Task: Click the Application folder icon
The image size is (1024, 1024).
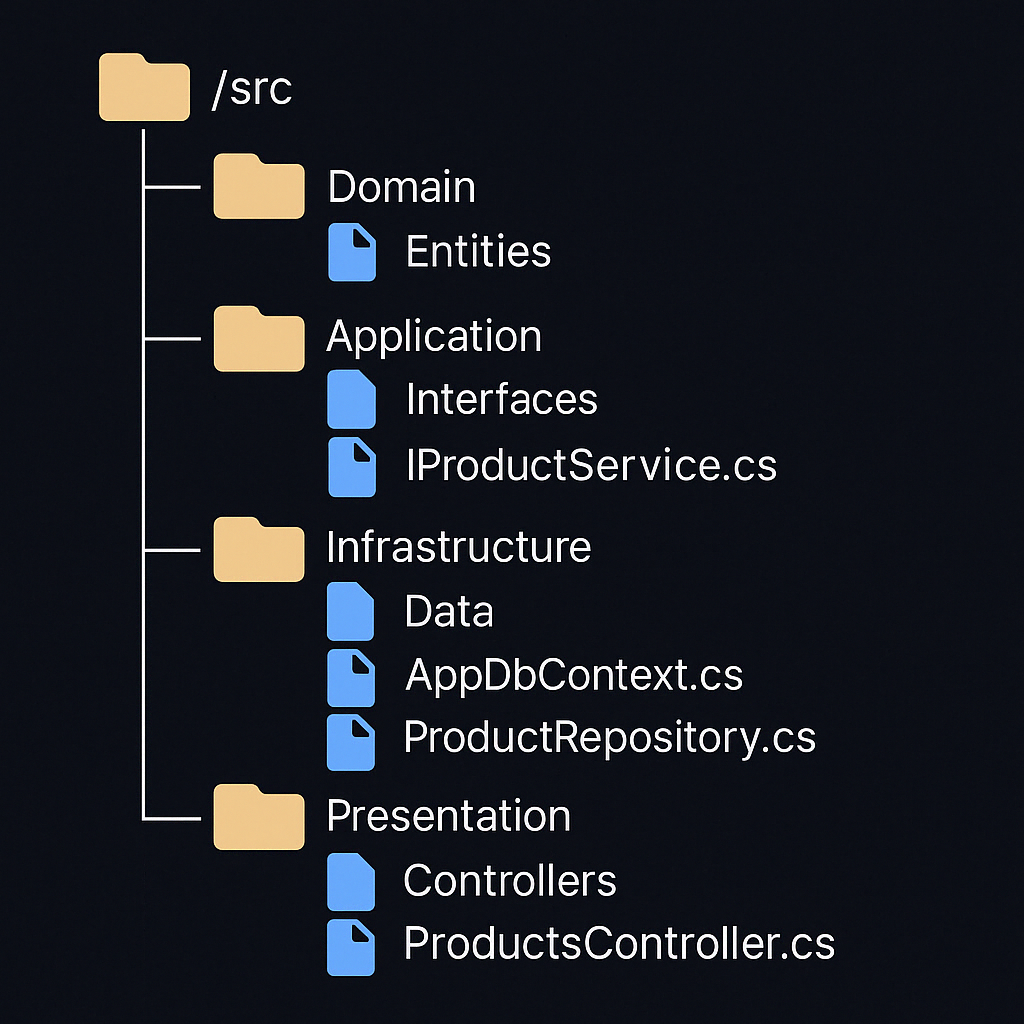Action: click(x=259, y=338)
